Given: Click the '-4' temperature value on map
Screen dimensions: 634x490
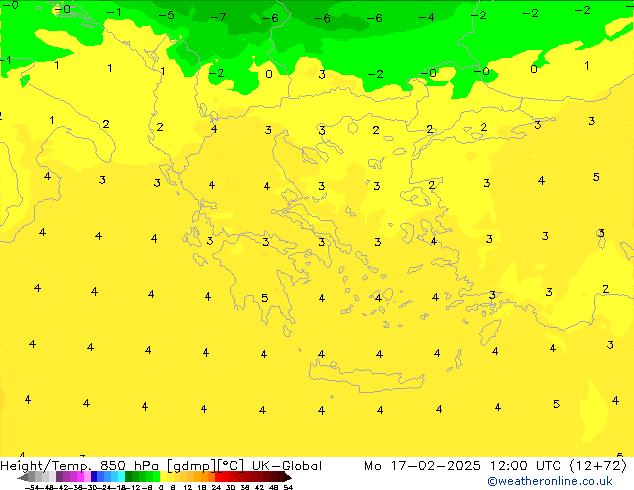Looking at the screenshot, I should [x=427, y=17].
